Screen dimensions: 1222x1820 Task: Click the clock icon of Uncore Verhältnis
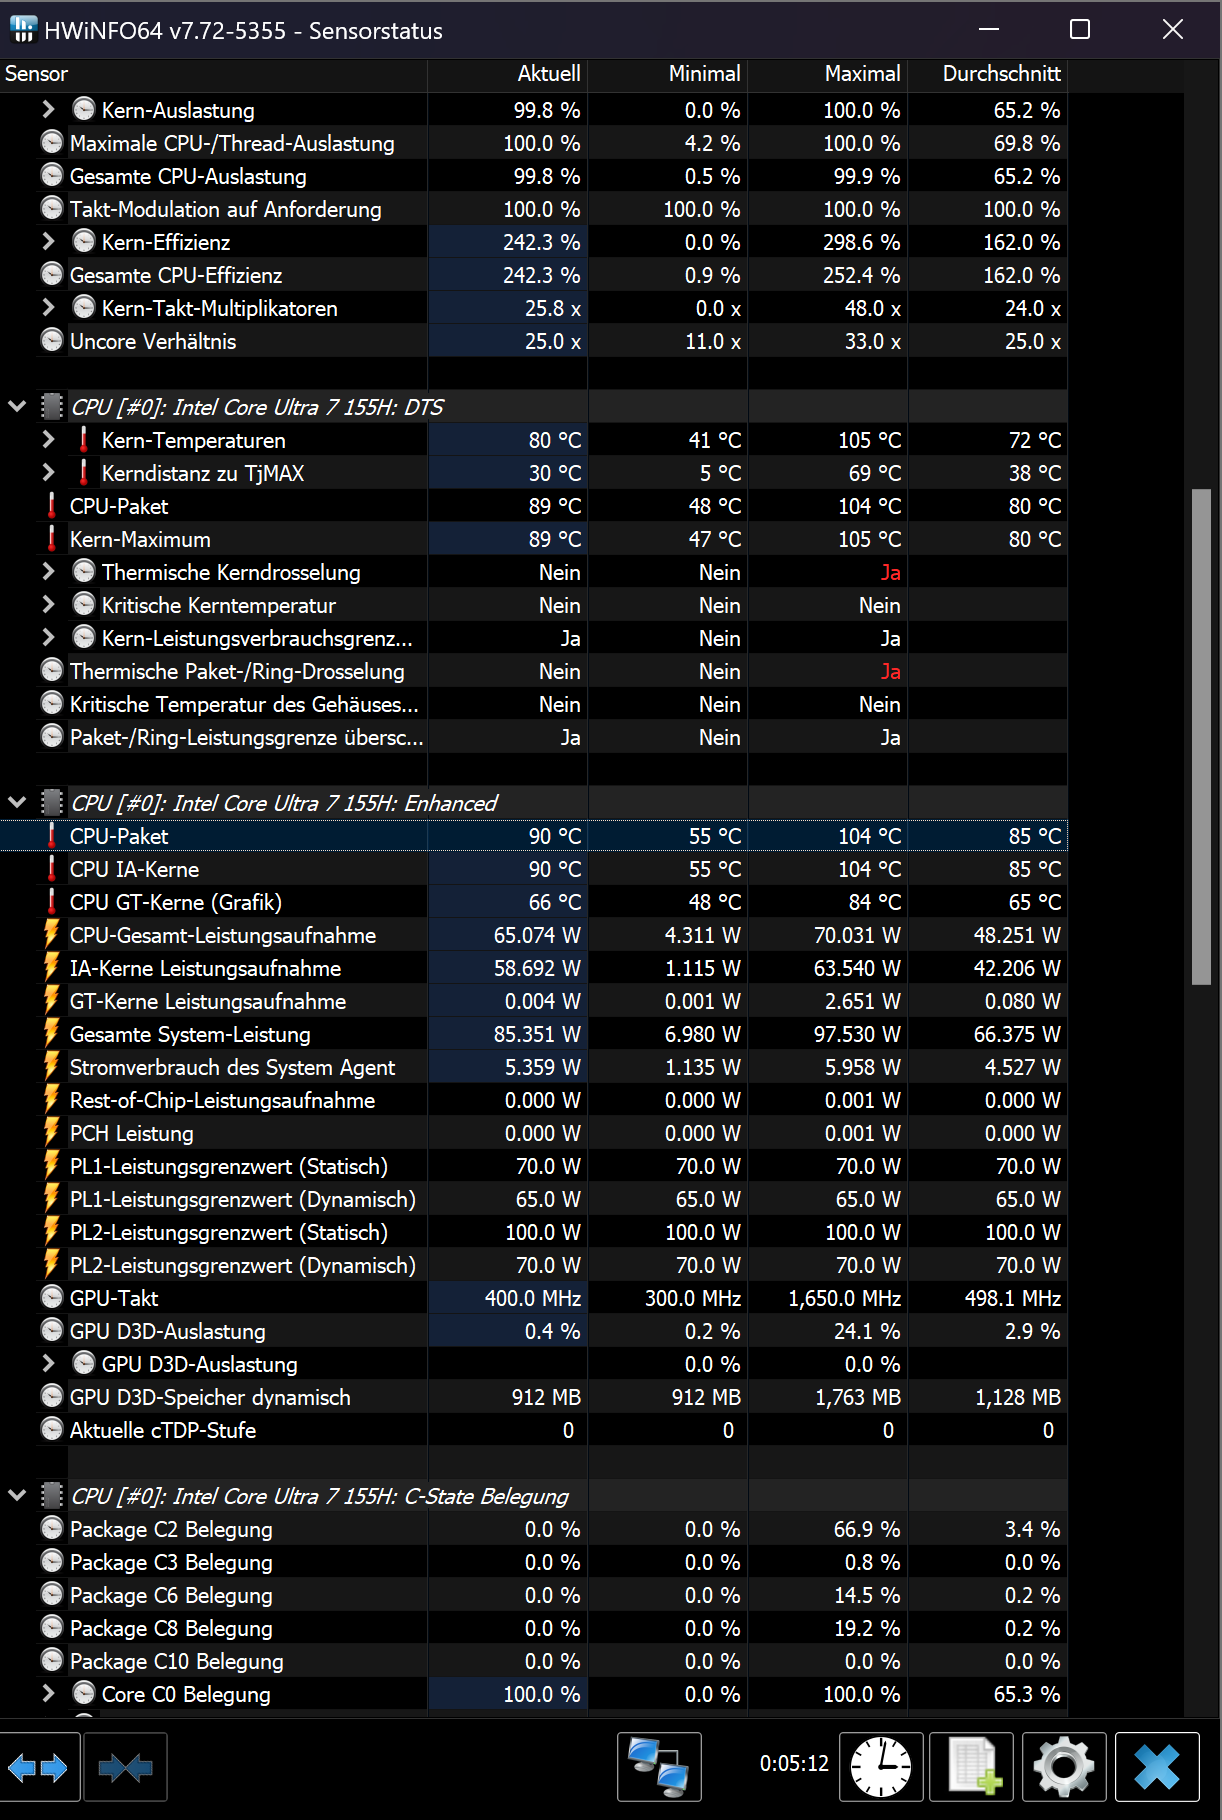(52, 341)
